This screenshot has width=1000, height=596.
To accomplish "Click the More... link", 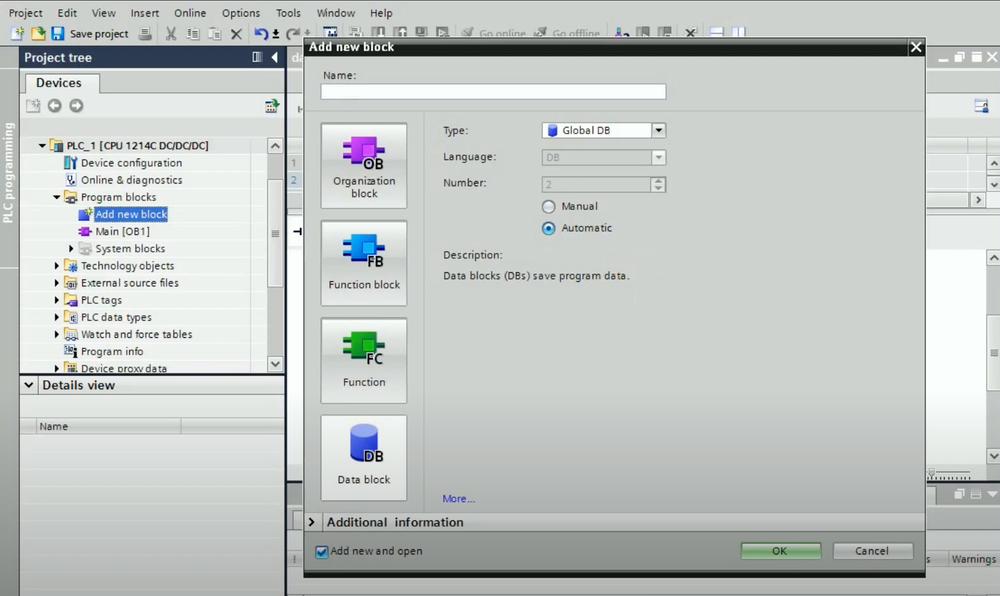I will tap(458, 498).
